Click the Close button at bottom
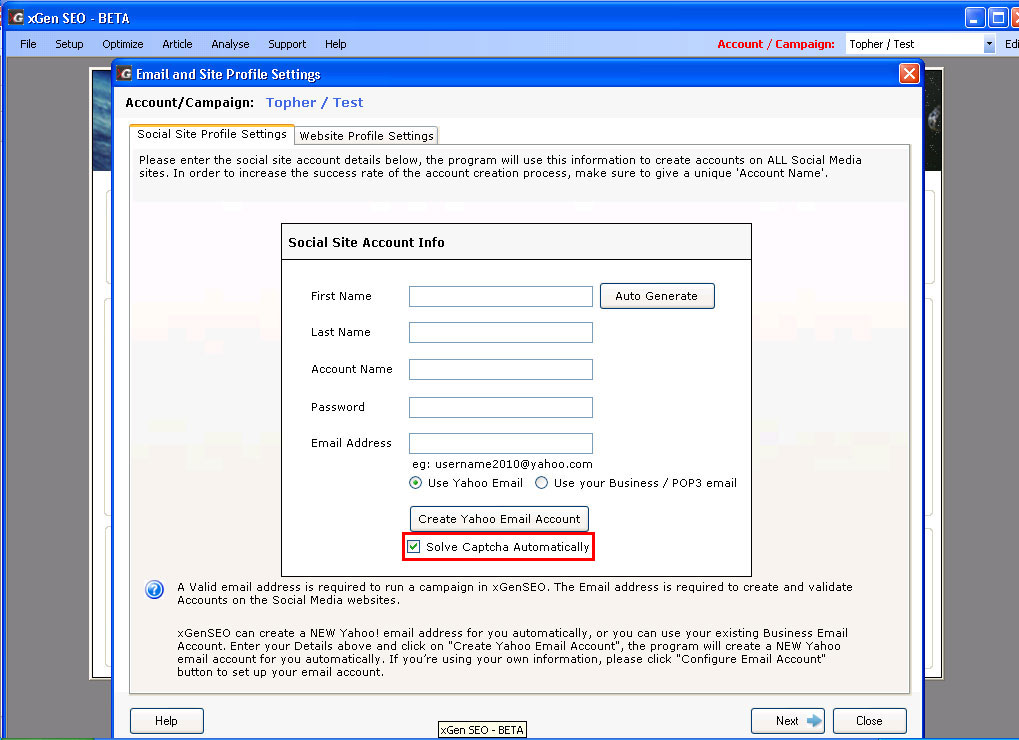Viewport: 1019px width, 740px height. (x=869, y=721)
